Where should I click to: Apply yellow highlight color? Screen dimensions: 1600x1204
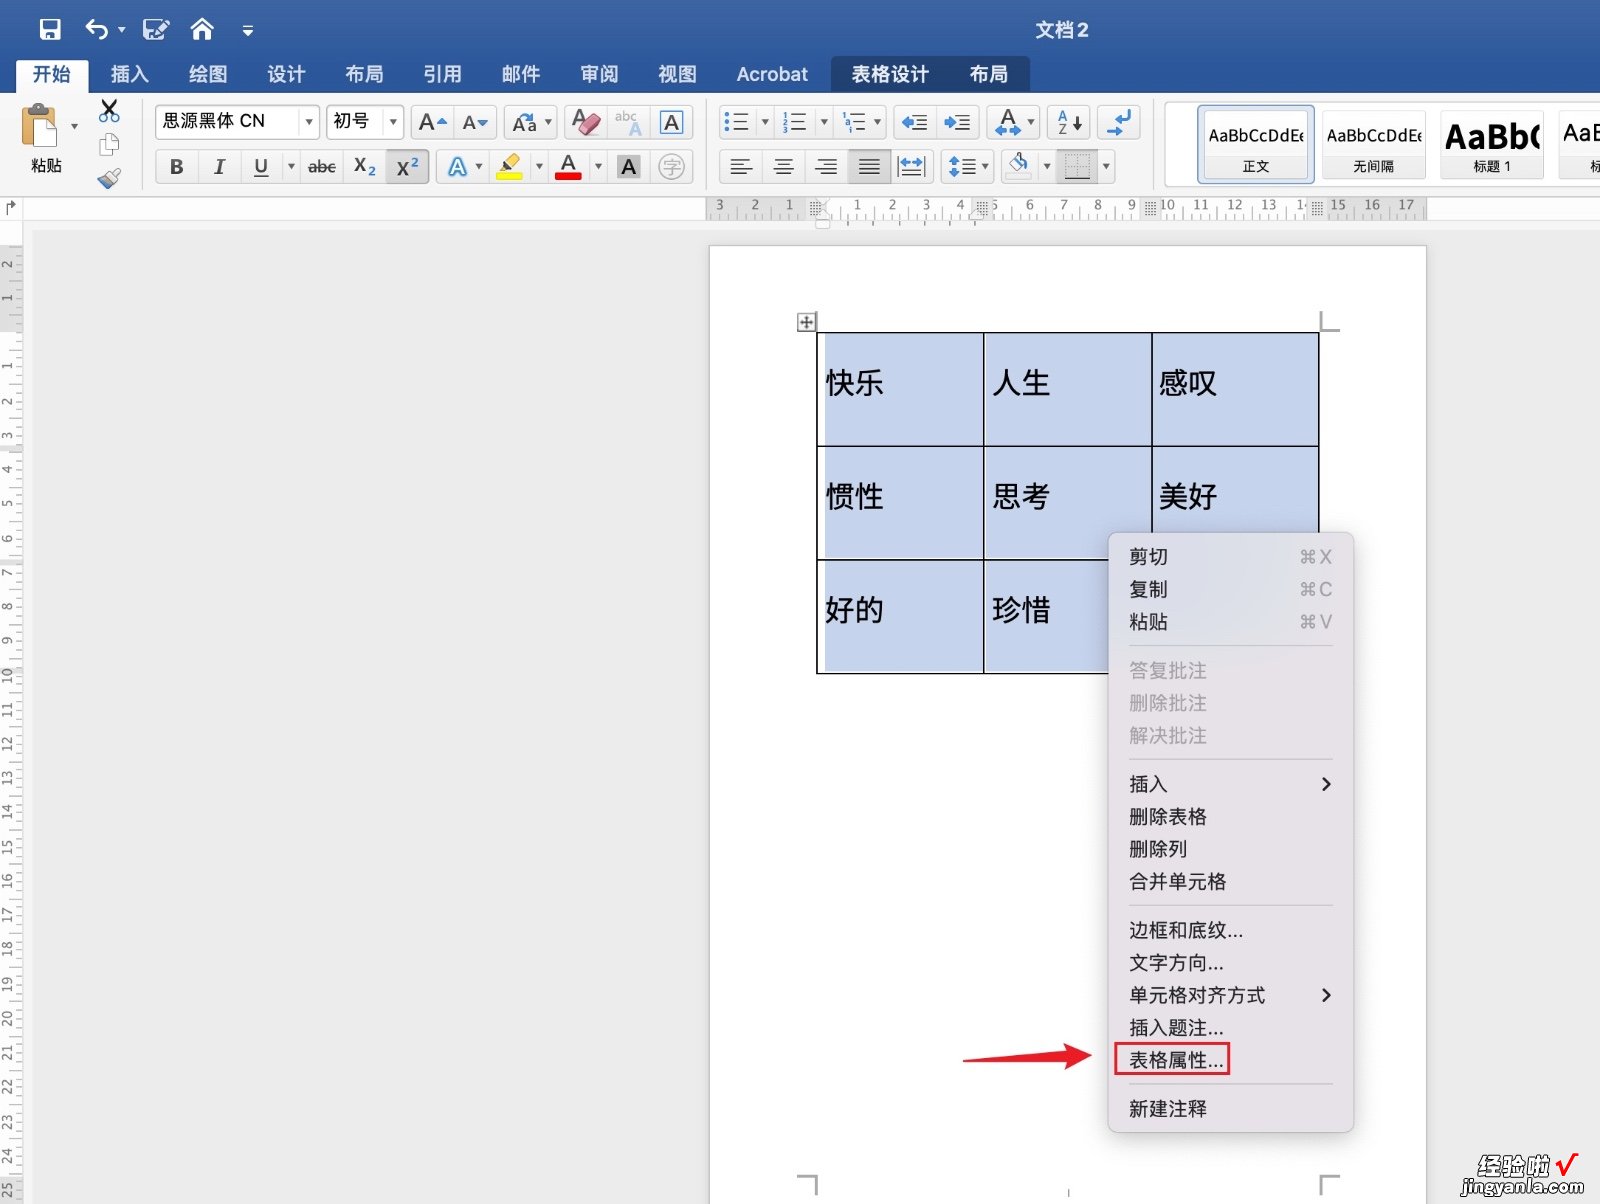pyautogui.click(x=510, y=167)
